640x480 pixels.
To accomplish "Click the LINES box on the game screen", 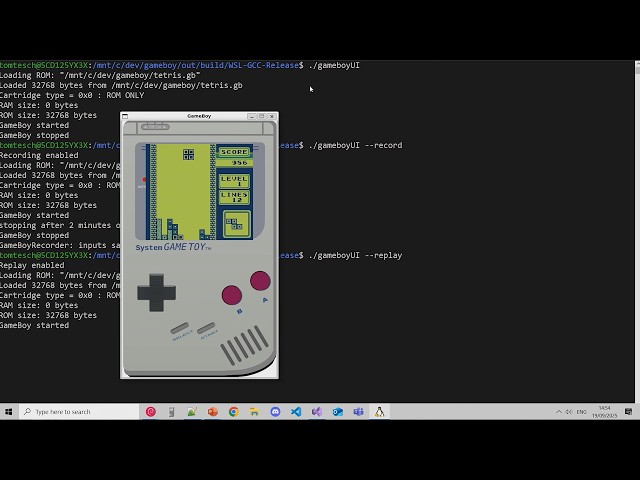I will point(234,197).
